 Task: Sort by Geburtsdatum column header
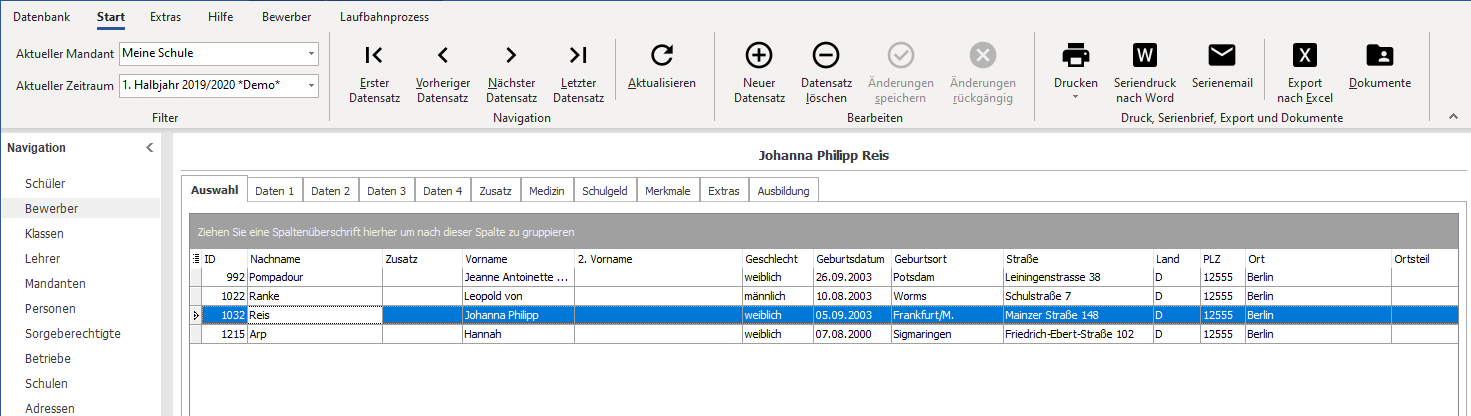tap(852, 259)
